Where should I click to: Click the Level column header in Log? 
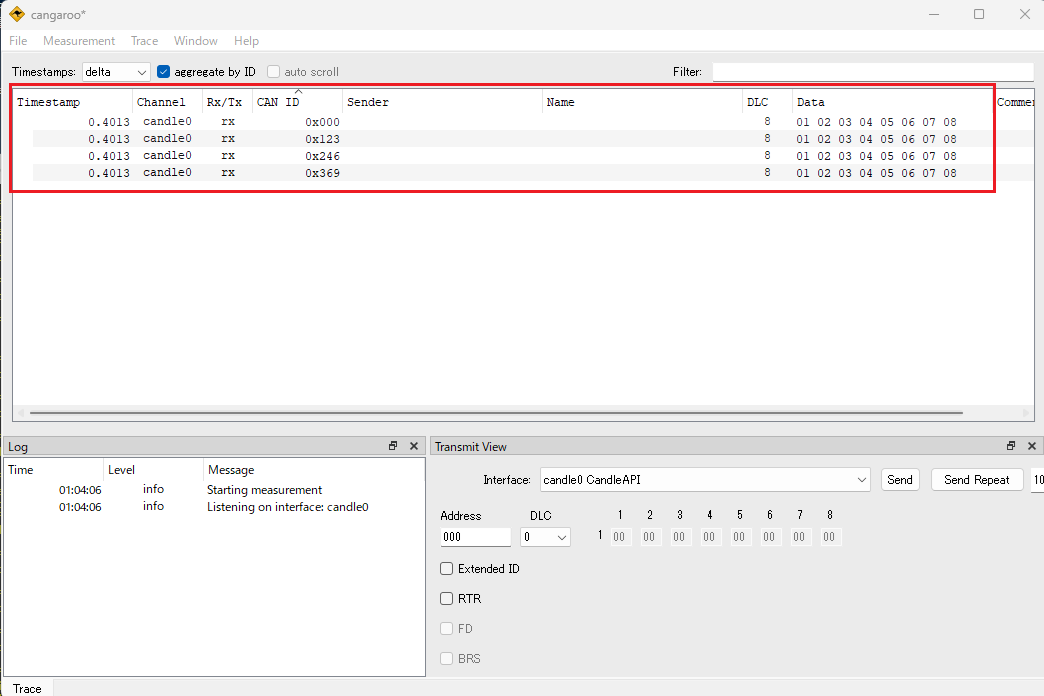click(154, 470)
